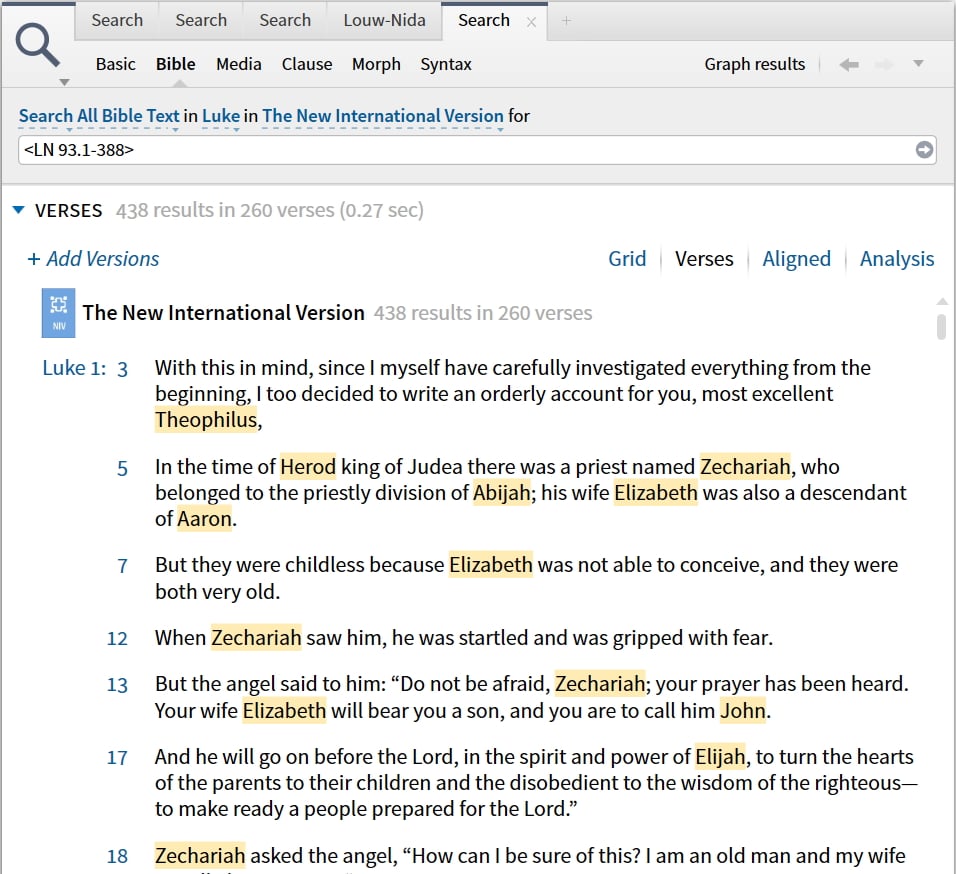Change the Luke passage range
The width and height of the screenshot is (956, 874).
point(221,116)
